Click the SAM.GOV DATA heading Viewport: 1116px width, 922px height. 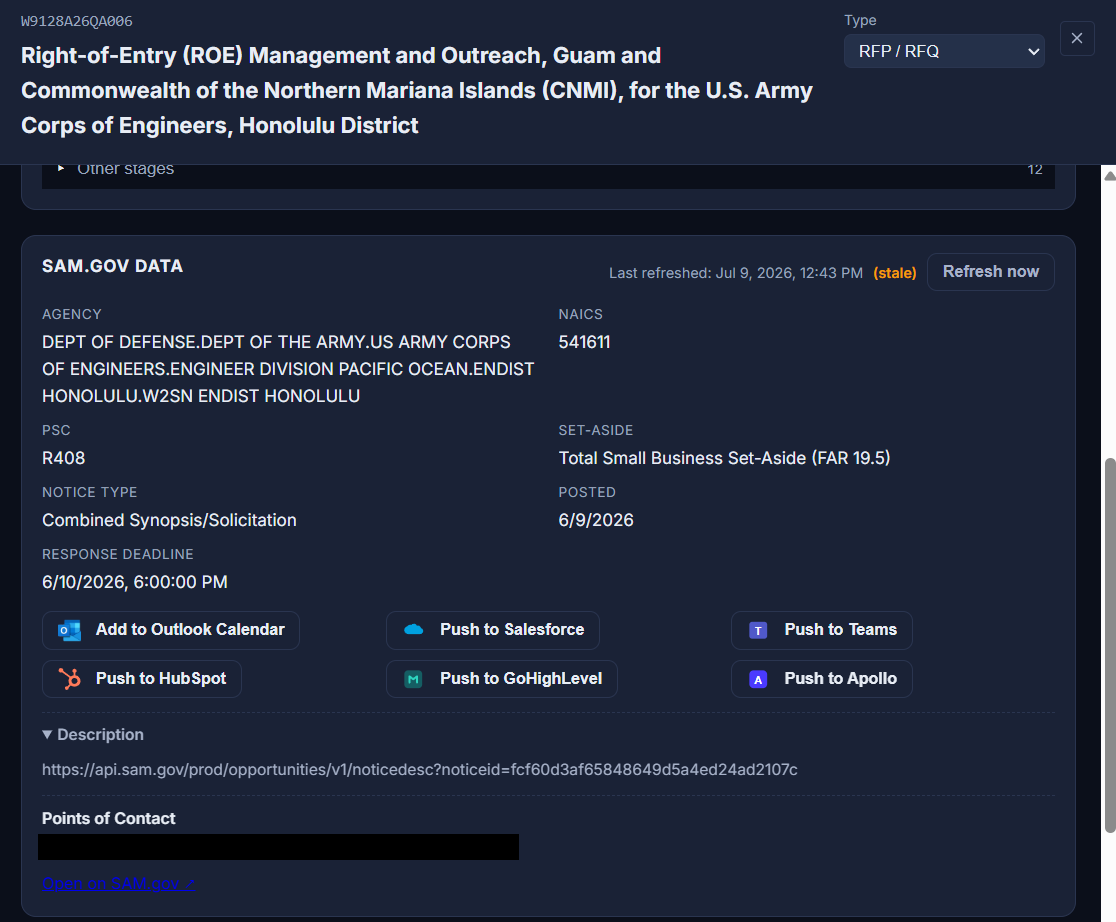click(x=112, y=266)
